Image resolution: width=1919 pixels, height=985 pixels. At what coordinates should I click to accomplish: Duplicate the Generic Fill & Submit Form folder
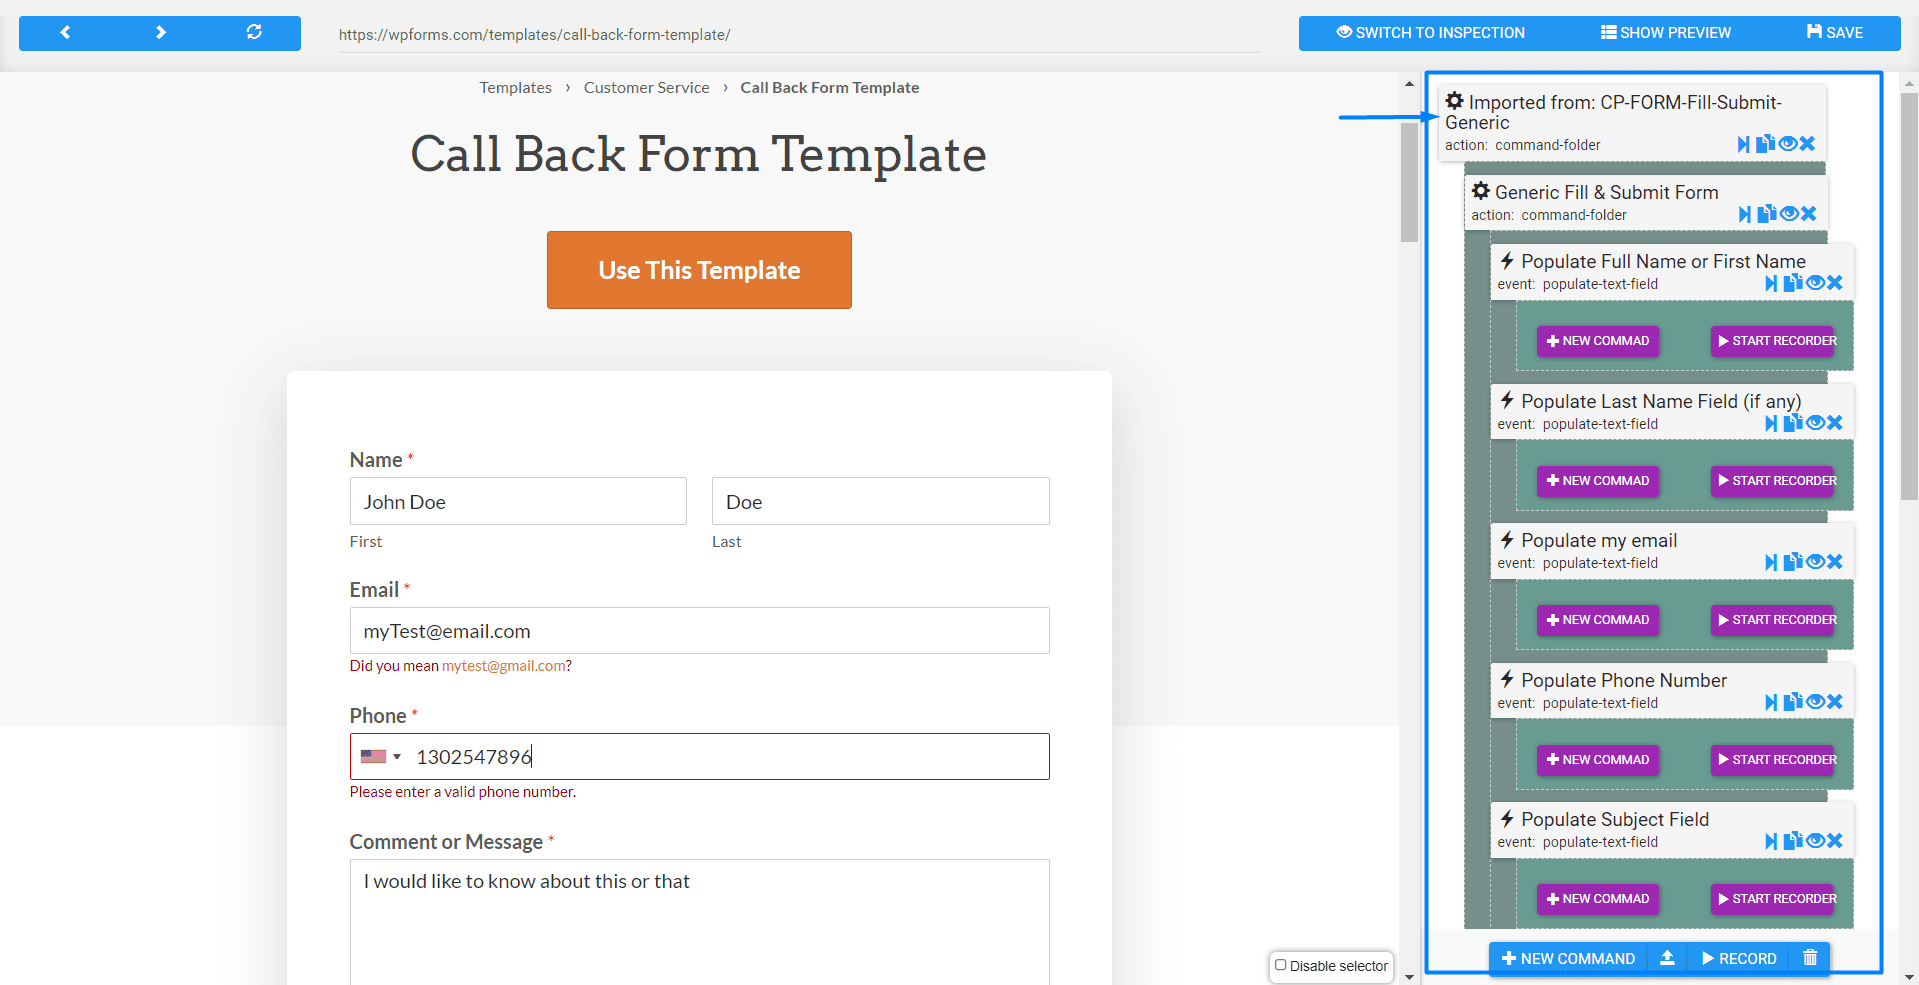click(x=1767, y=213)
